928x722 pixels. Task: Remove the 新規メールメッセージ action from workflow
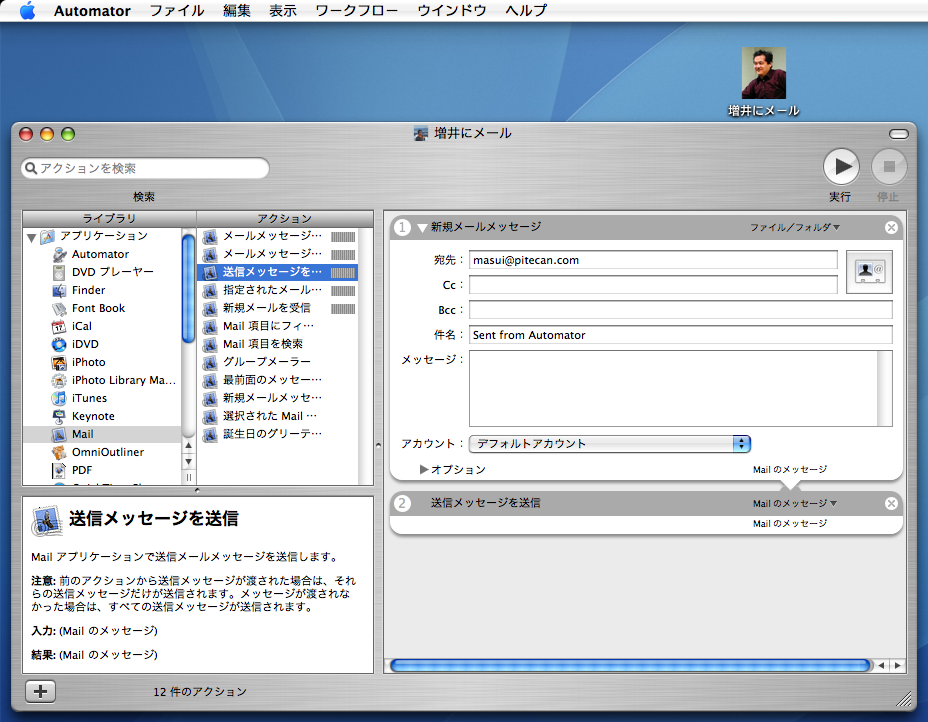click(x=891, y=227)
